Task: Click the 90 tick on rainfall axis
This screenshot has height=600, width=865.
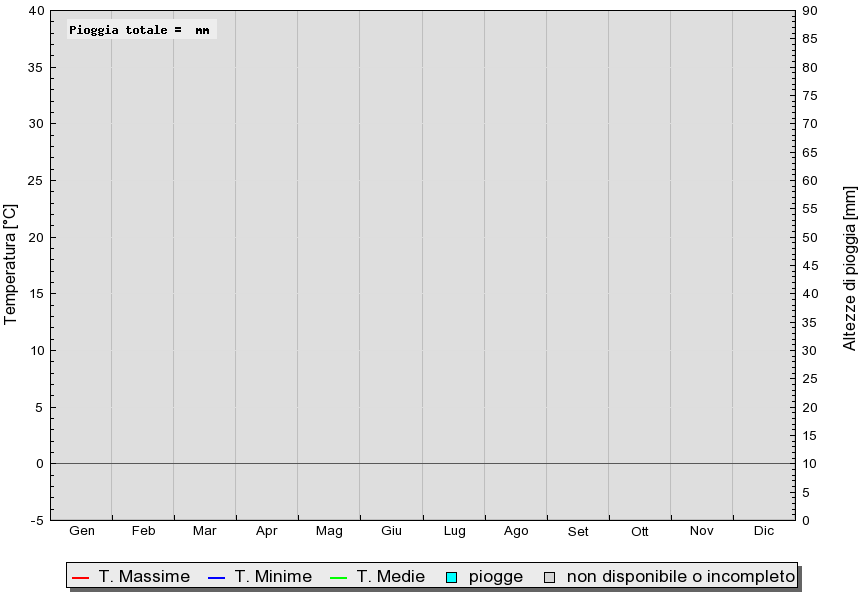Action: [810, 11]
